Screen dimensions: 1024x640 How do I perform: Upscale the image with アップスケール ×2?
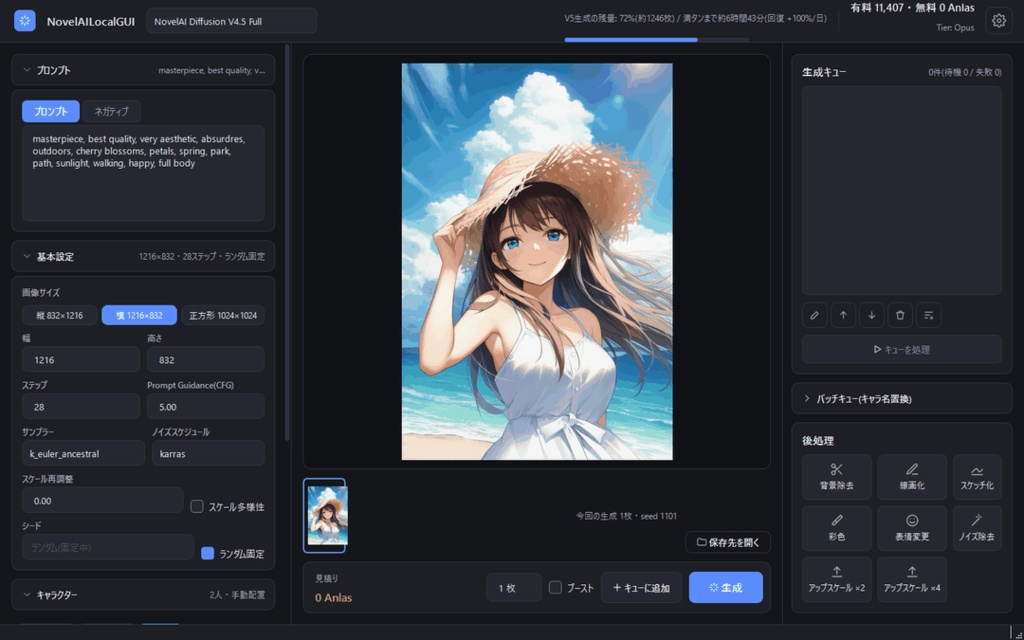pos(837,579)
